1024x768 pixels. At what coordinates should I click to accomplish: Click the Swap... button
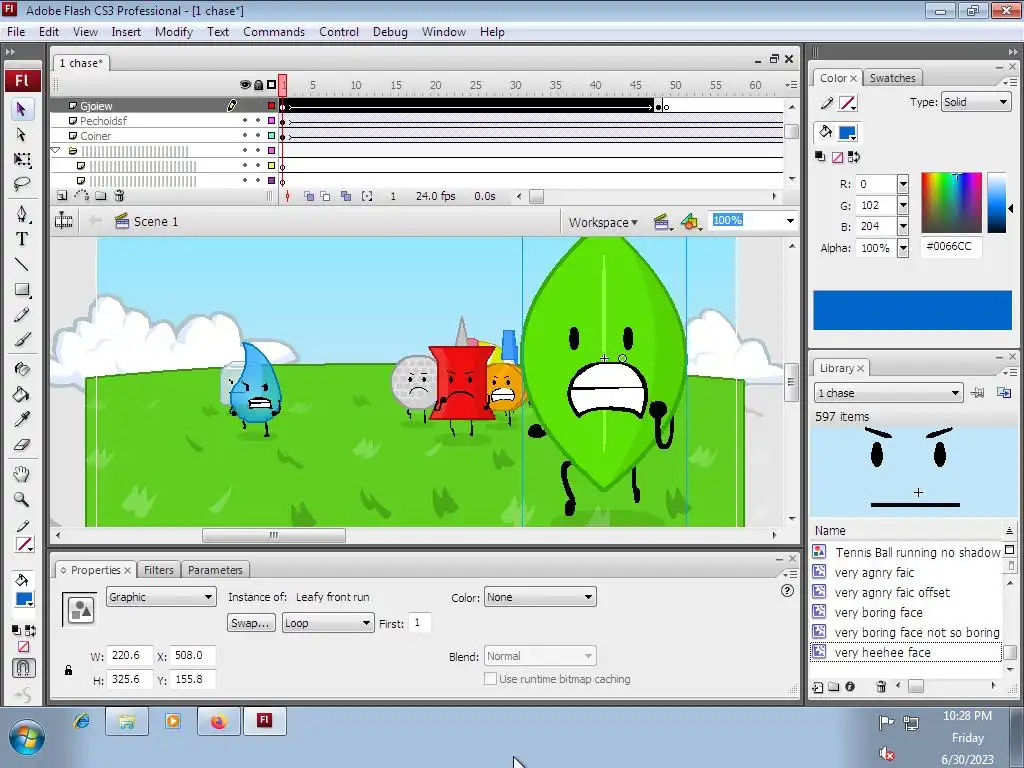pyautogui.click(x=251, y=623)
